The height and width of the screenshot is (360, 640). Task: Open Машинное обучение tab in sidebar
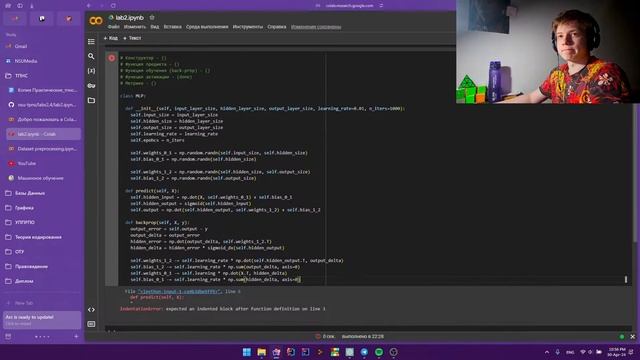(x=43, y=178)
